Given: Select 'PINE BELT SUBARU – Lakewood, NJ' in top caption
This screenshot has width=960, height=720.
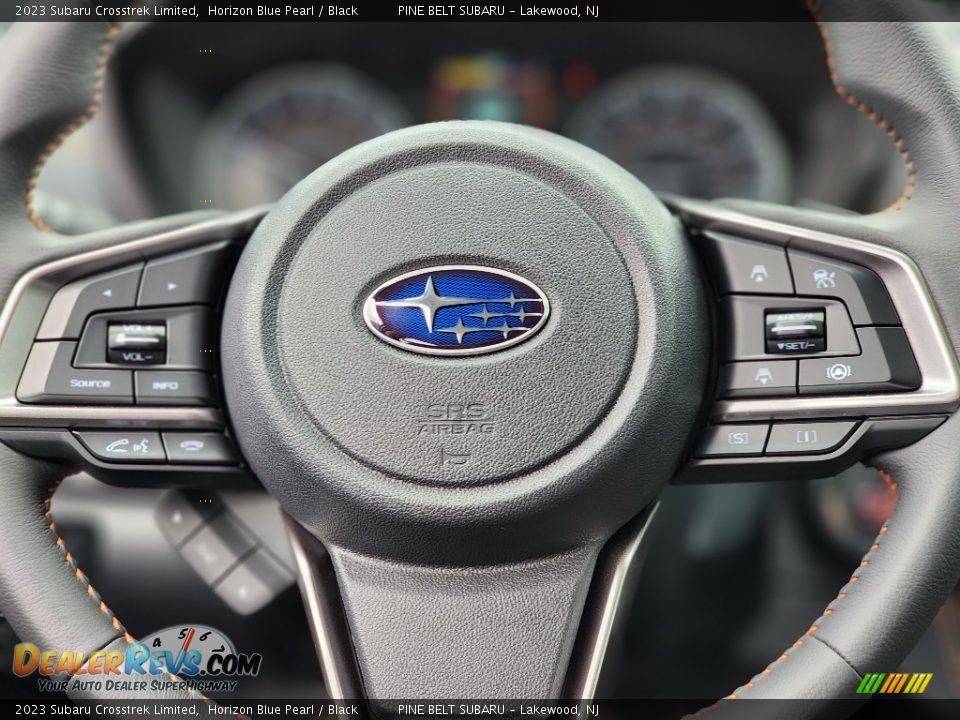Looking at the screenshot, I should 498,10.
